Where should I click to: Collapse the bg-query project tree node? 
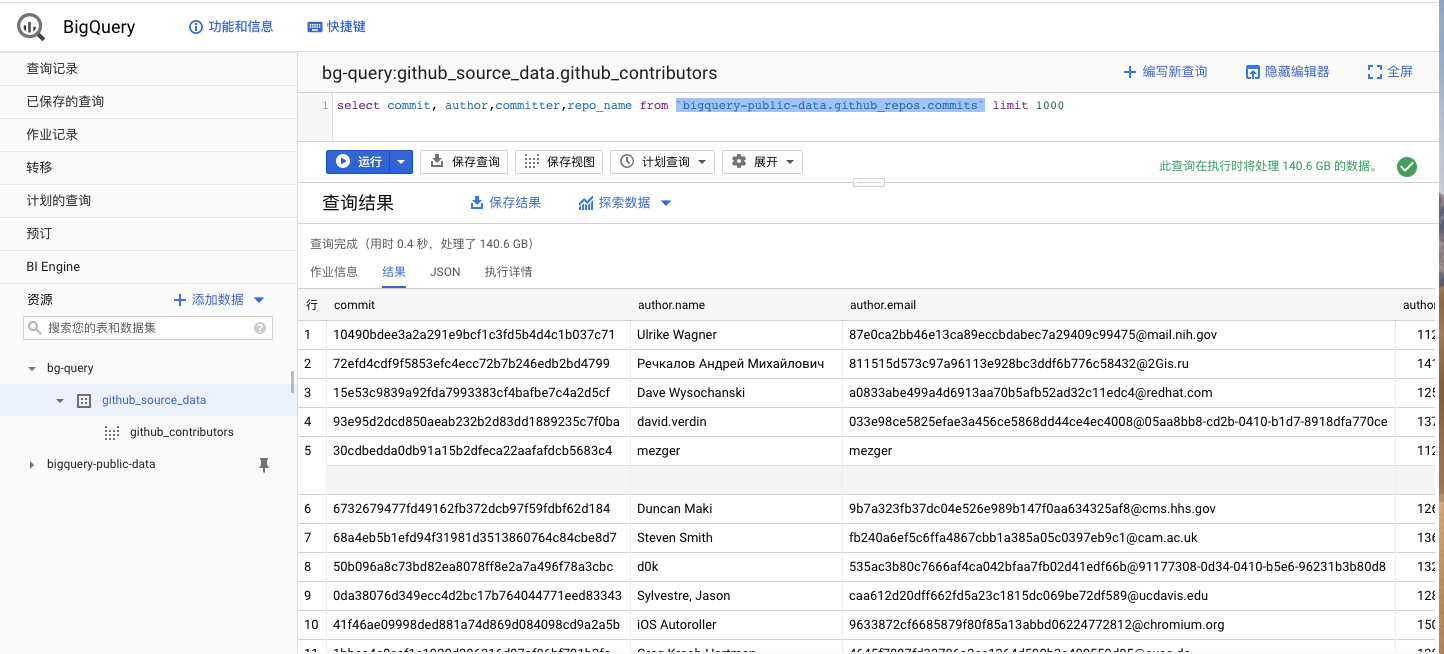click(x=32, y=369)
